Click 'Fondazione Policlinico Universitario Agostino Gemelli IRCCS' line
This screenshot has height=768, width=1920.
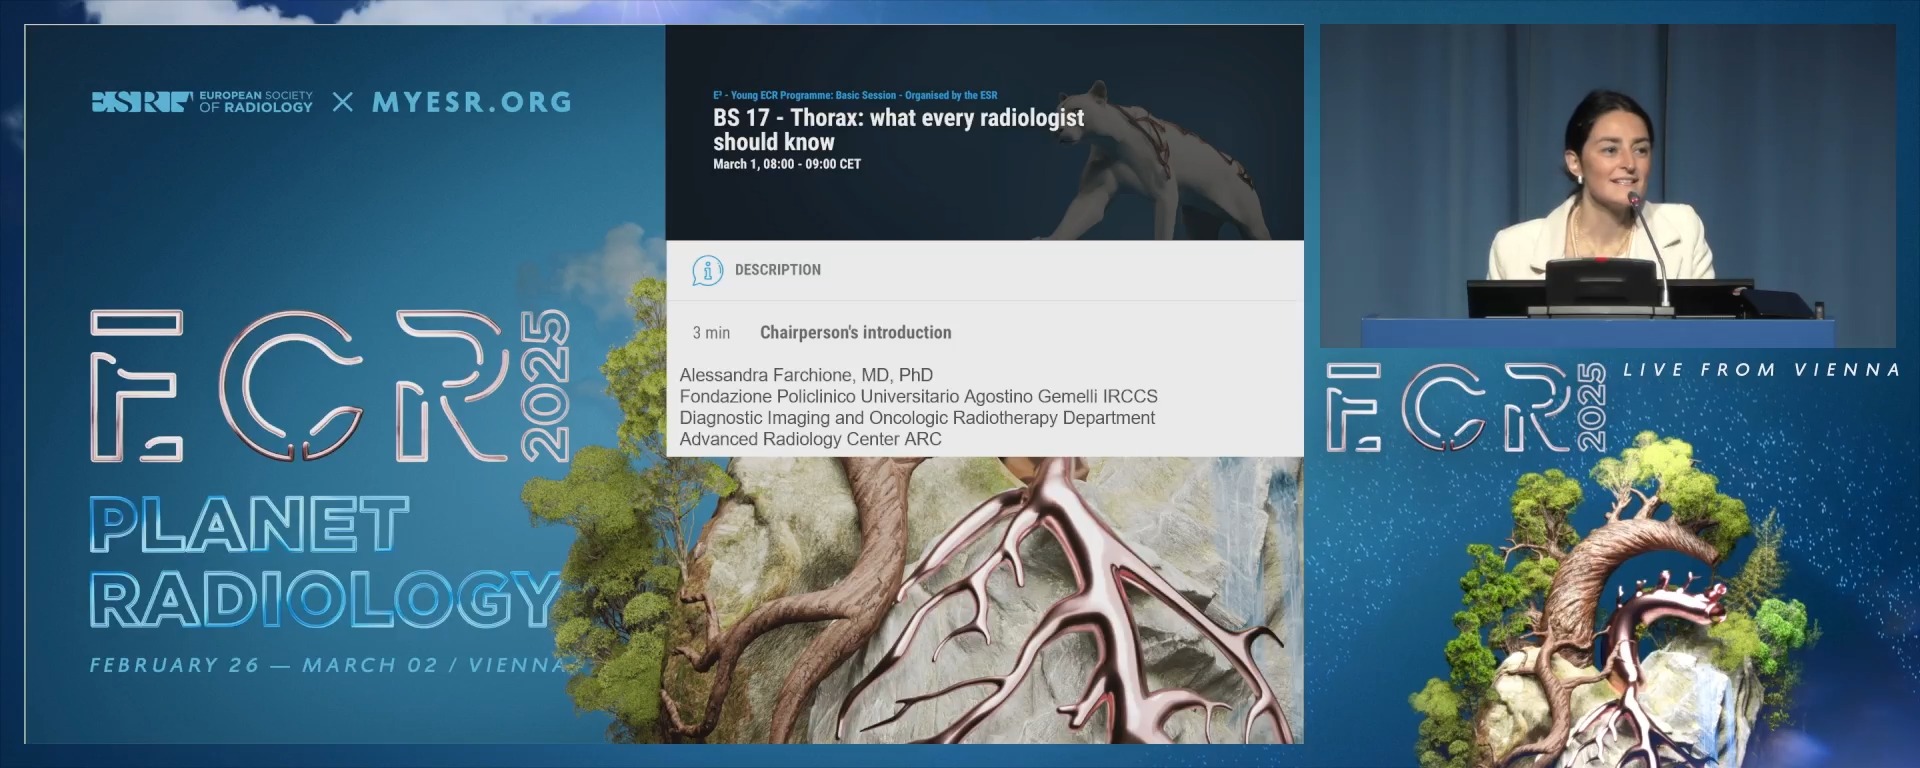coord(918,396)
